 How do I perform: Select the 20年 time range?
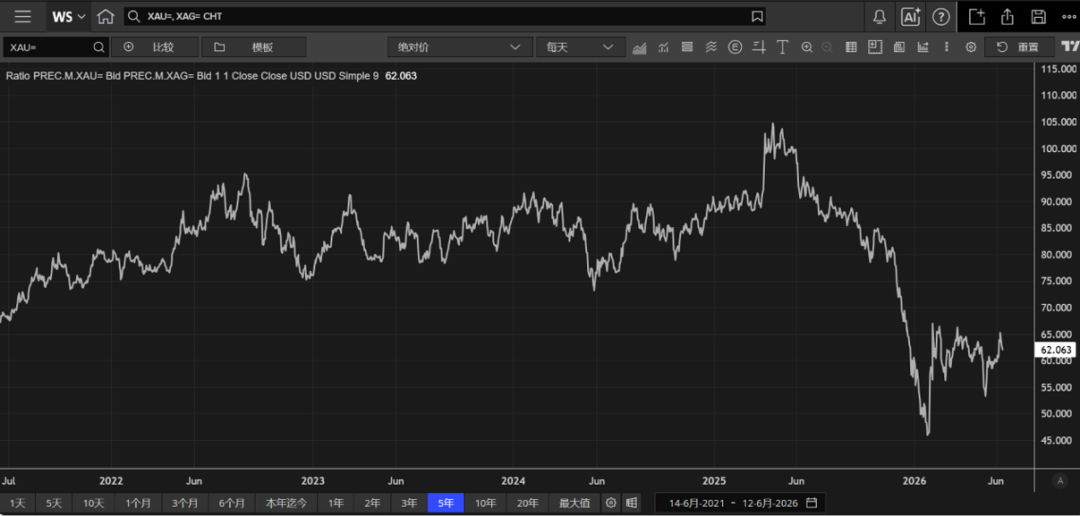pyautogui.click(x=527, y=503)
